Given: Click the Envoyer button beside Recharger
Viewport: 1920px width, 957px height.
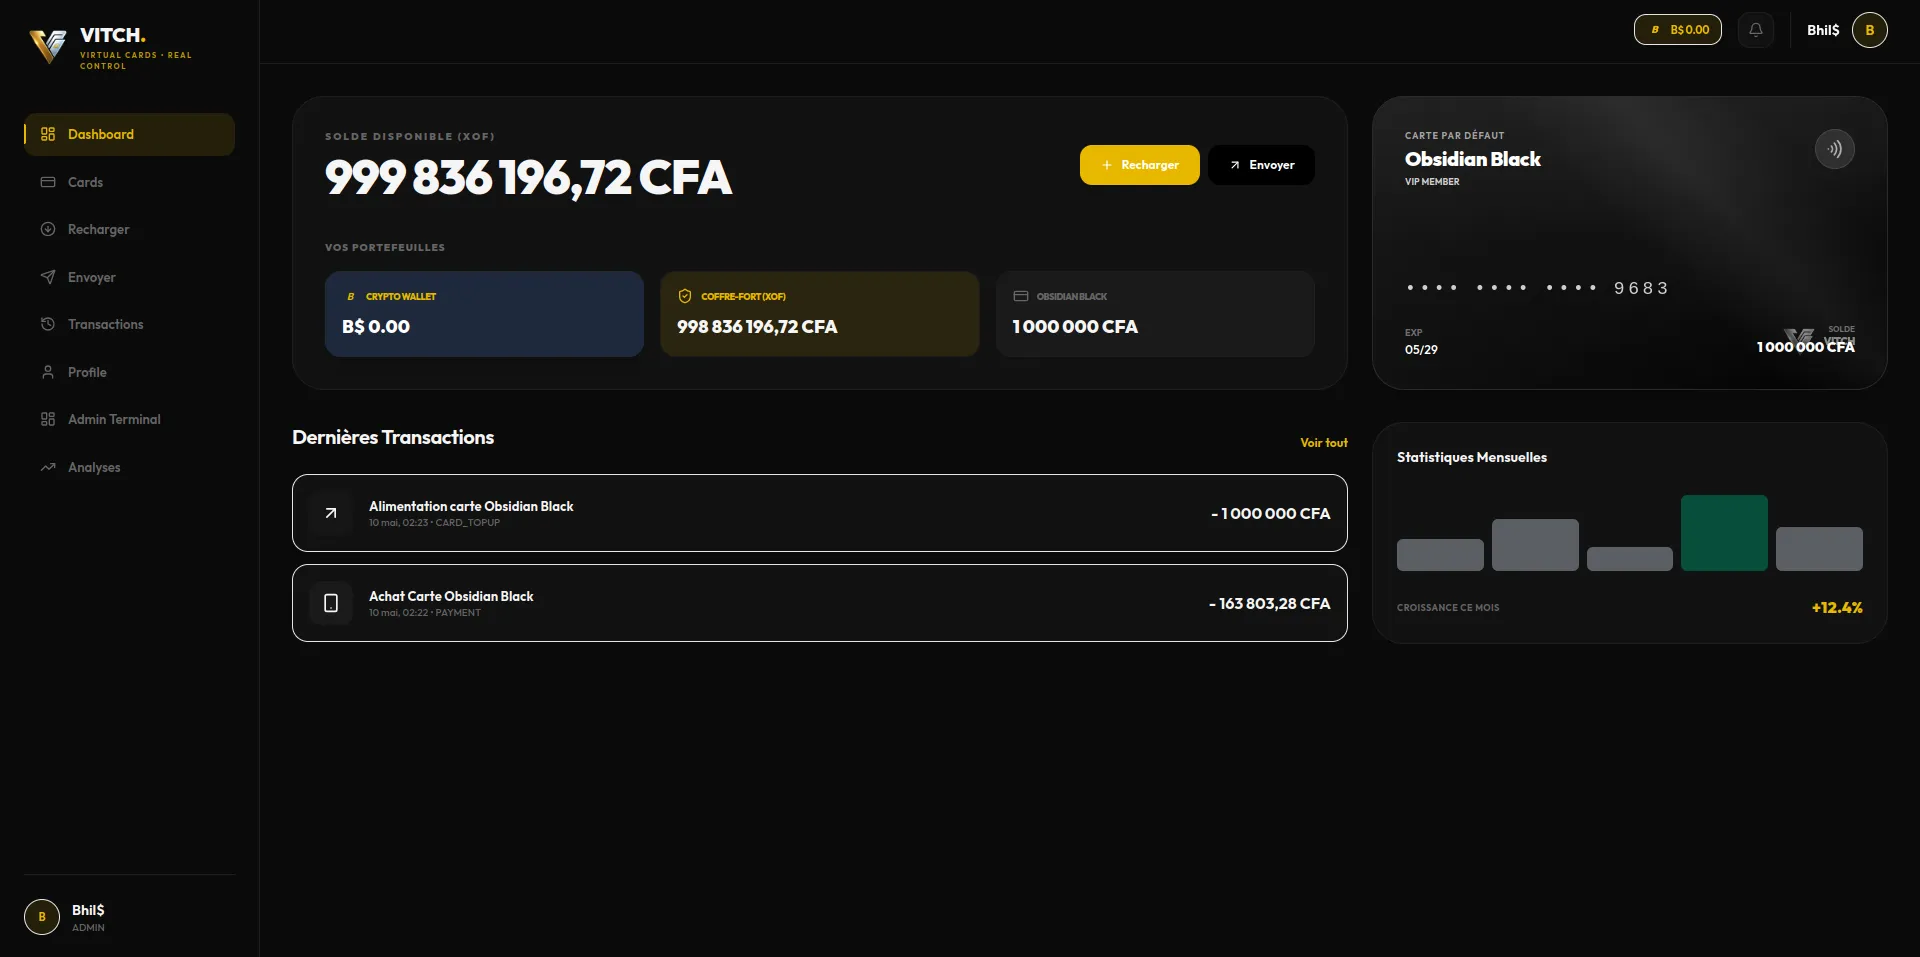Looking at the screenshot, I should (1261, 165).
